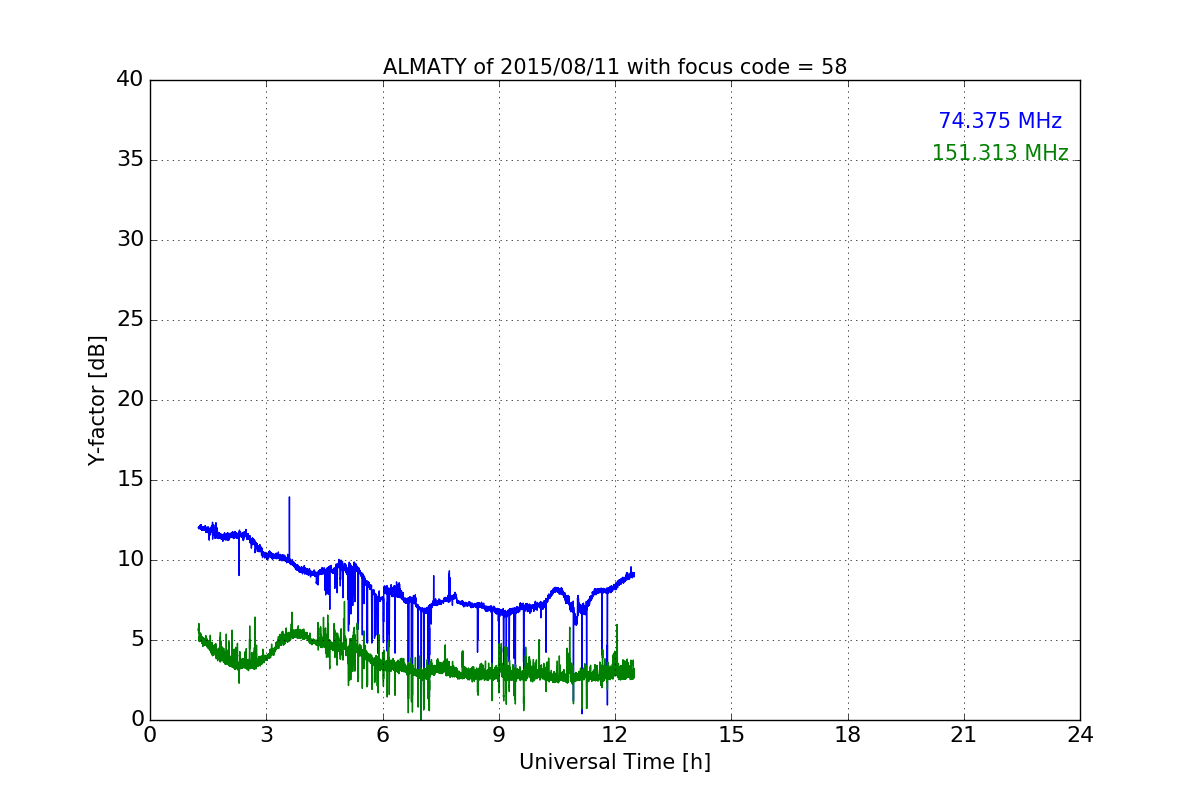Click x-axis tick label 24
The image size is (1200, 800).
(1080, 735)
